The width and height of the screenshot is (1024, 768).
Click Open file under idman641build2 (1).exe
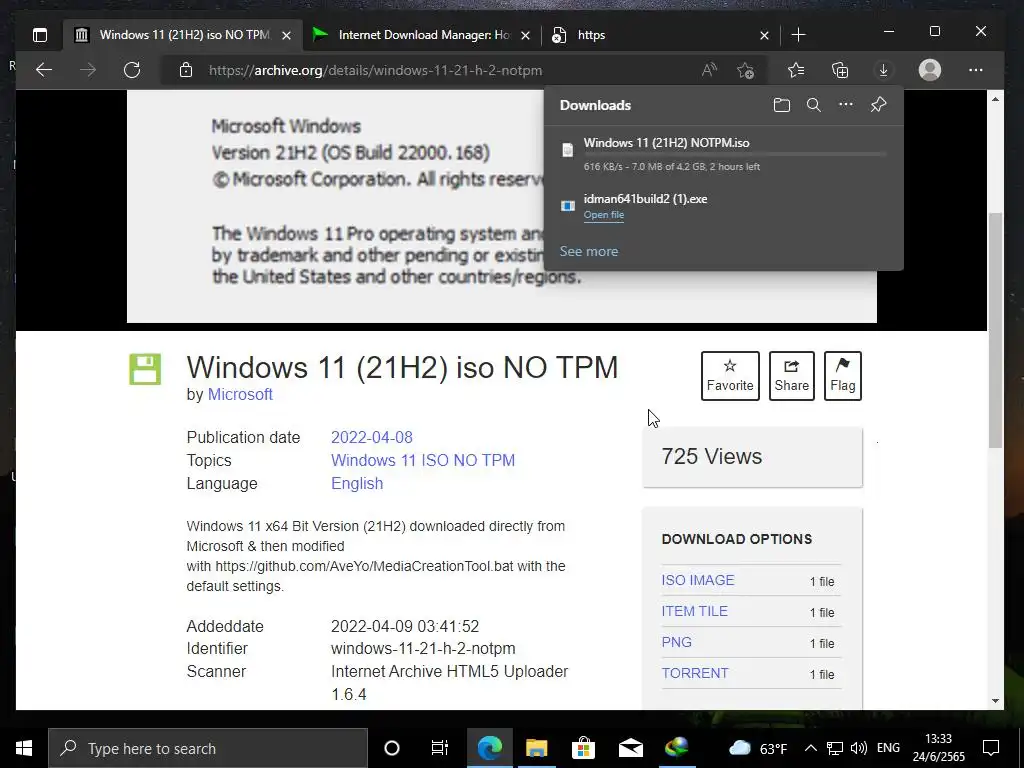tap(603, 215)
